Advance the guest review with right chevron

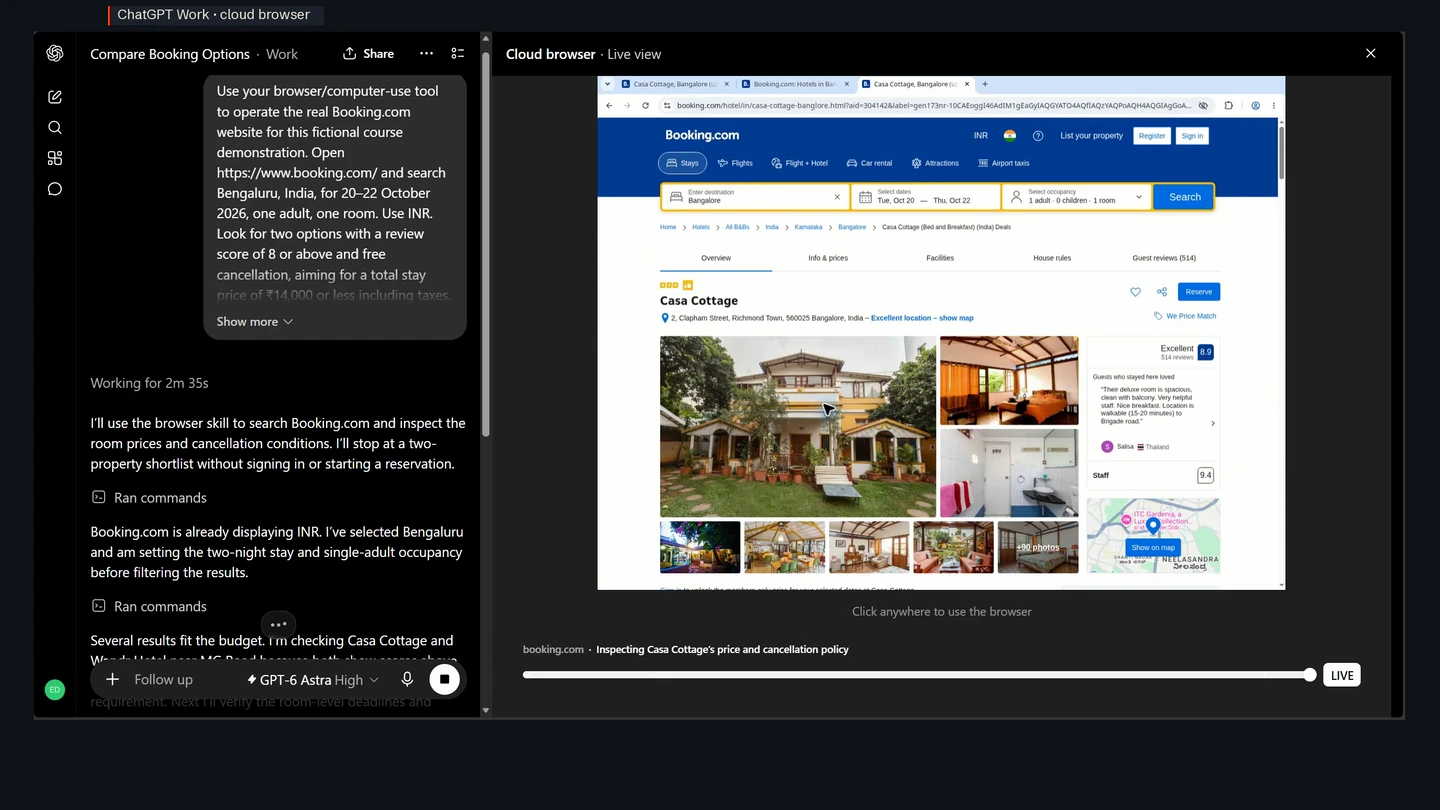pyautogui.click(x=1213, y=423)
